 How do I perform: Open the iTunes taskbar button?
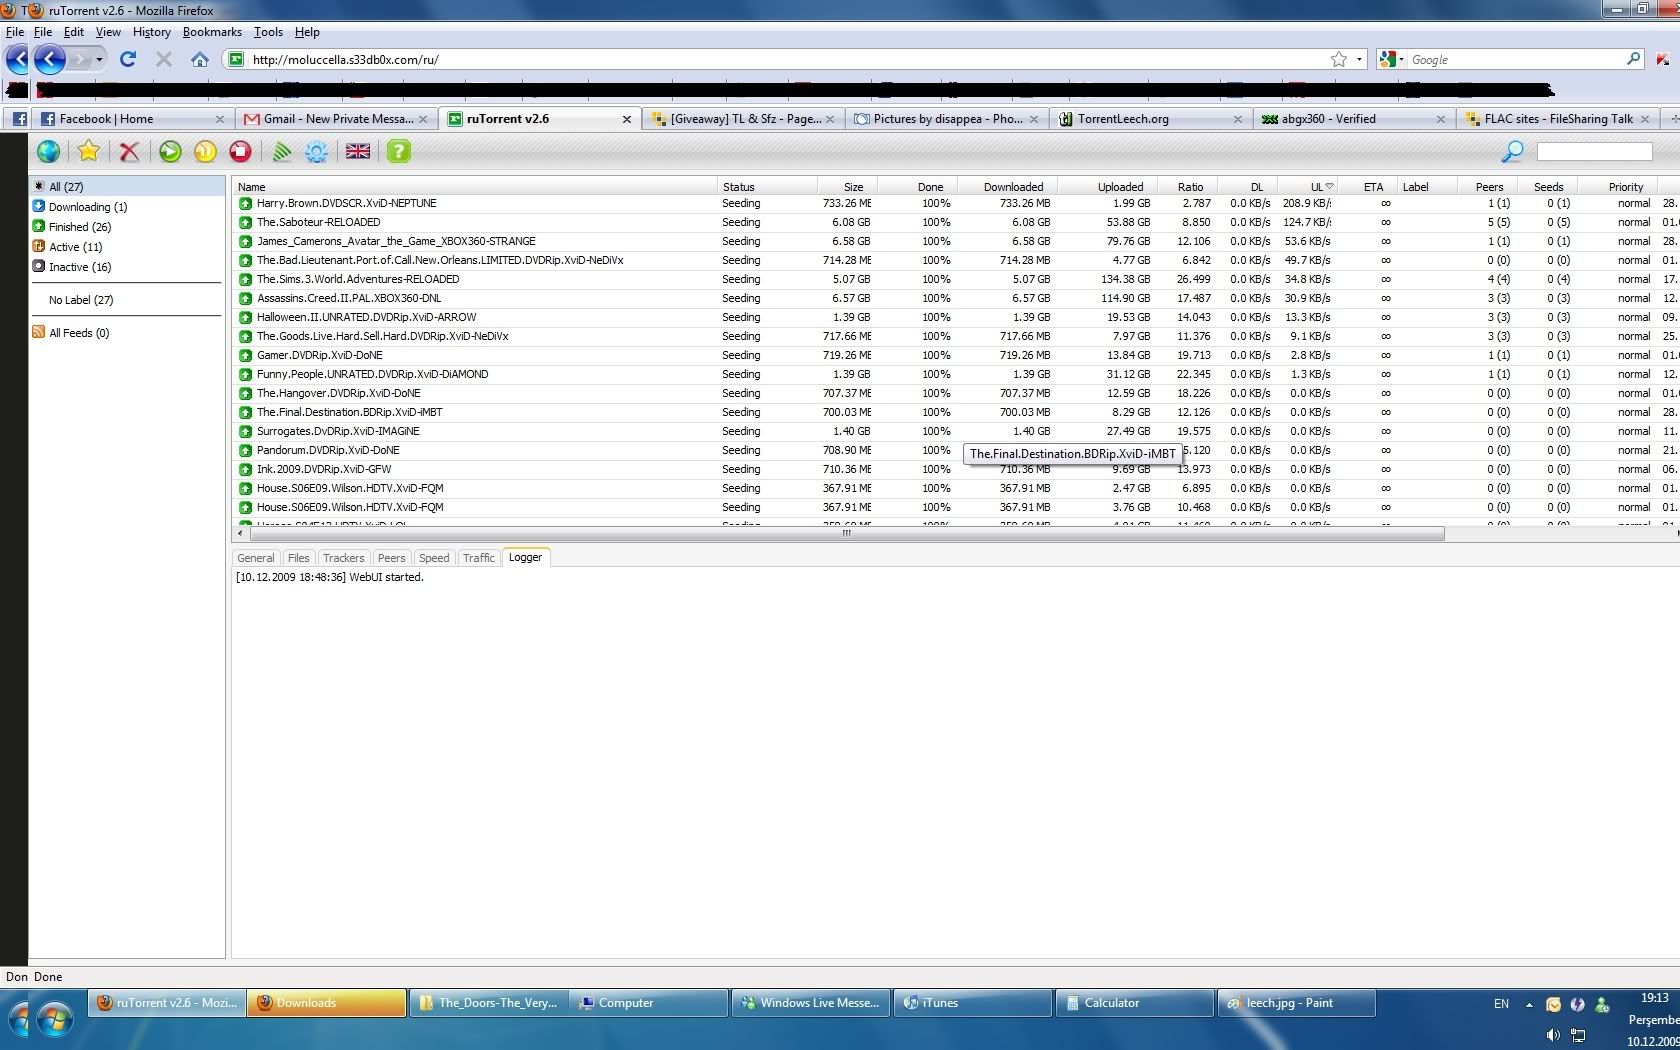(974, 1003)
